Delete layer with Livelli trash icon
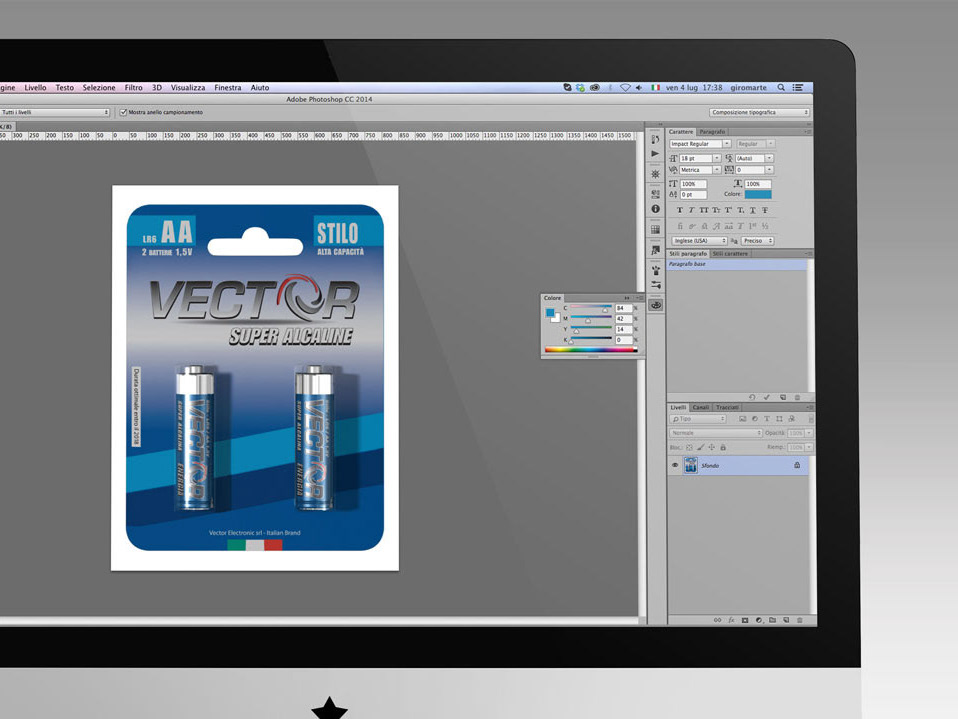 (x=800, y=620)
